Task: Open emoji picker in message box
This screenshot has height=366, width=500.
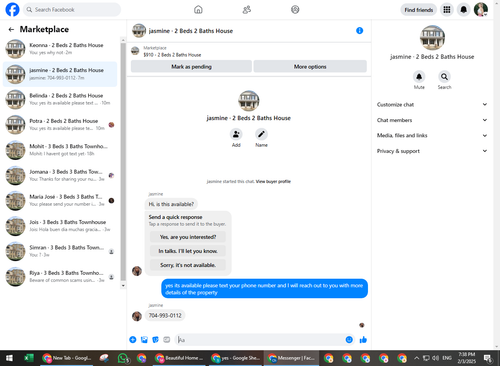Action: pyautogui.click(x=349, y=340)
